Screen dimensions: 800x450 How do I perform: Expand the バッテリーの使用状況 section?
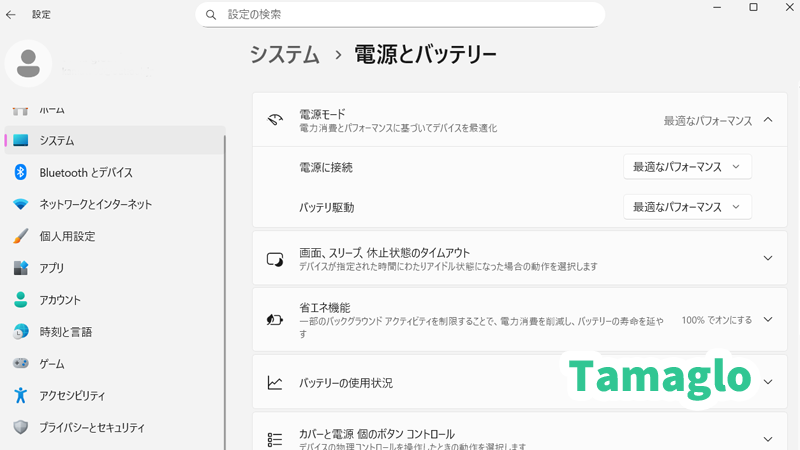click(768, 382)
